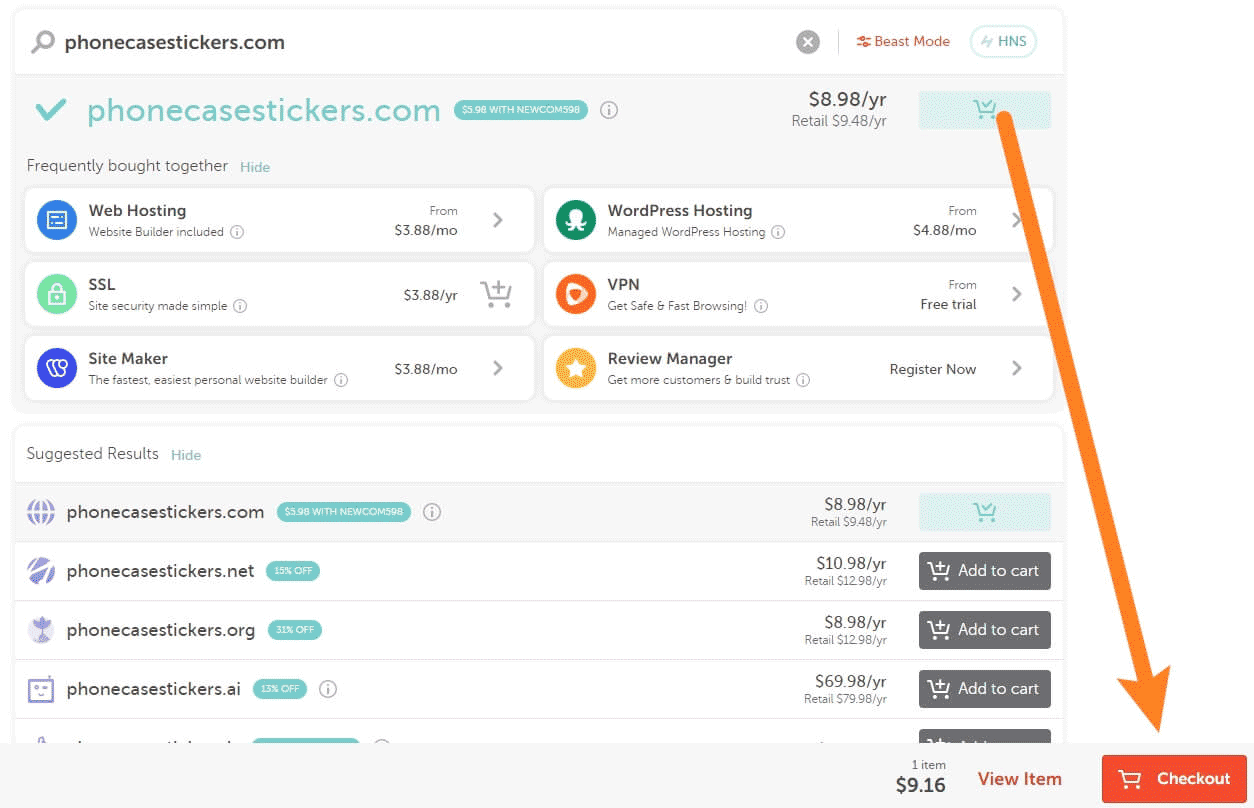
Task: Click the Web Hosting product icon
Action: pos(57,220)
